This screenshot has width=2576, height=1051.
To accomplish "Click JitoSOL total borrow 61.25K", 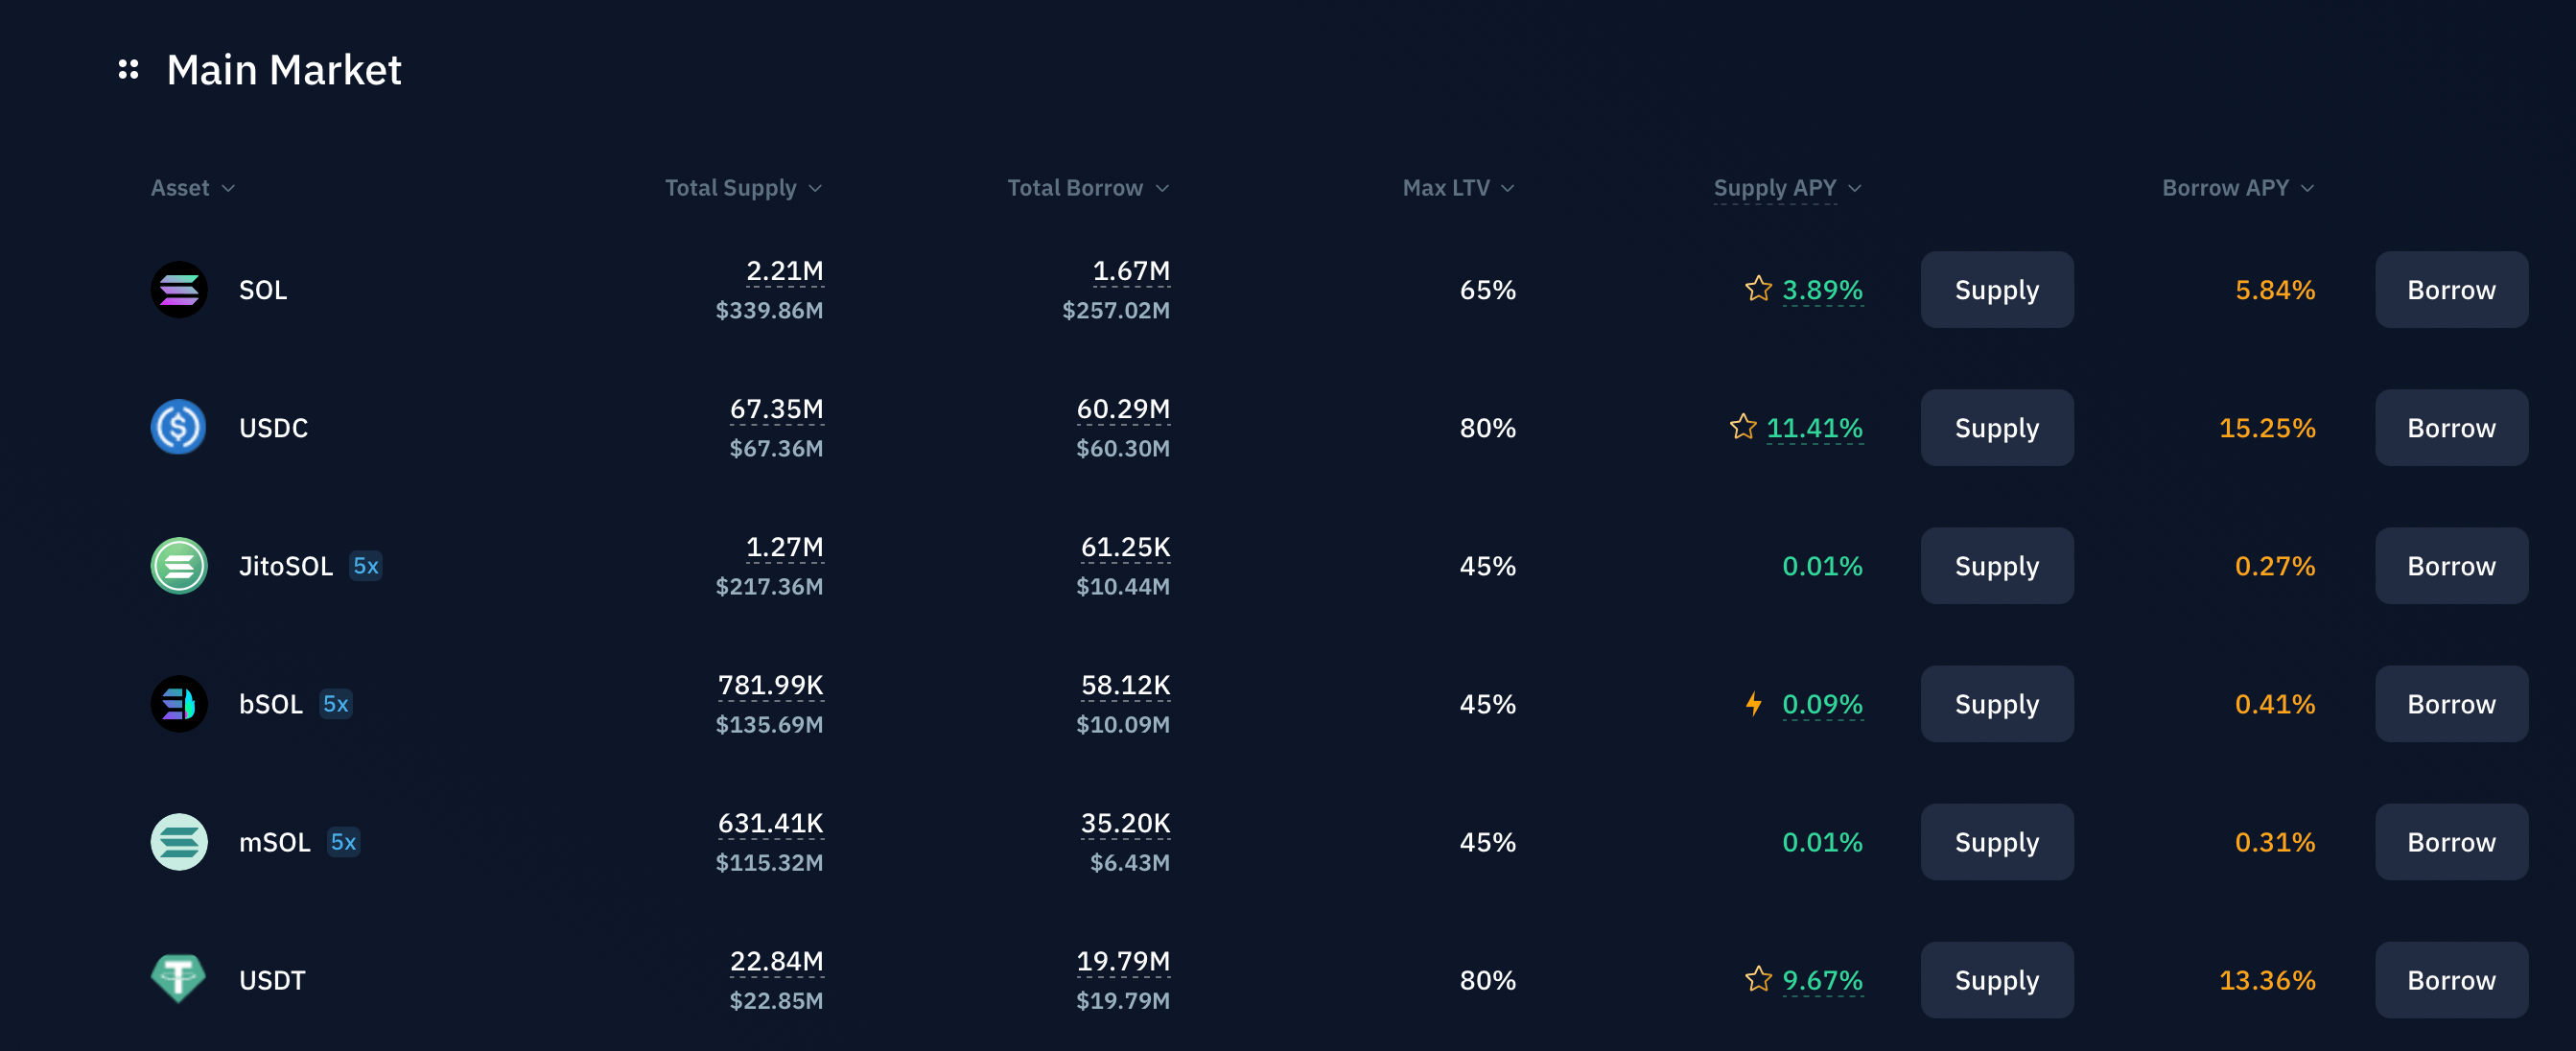I will [1125, 547].
